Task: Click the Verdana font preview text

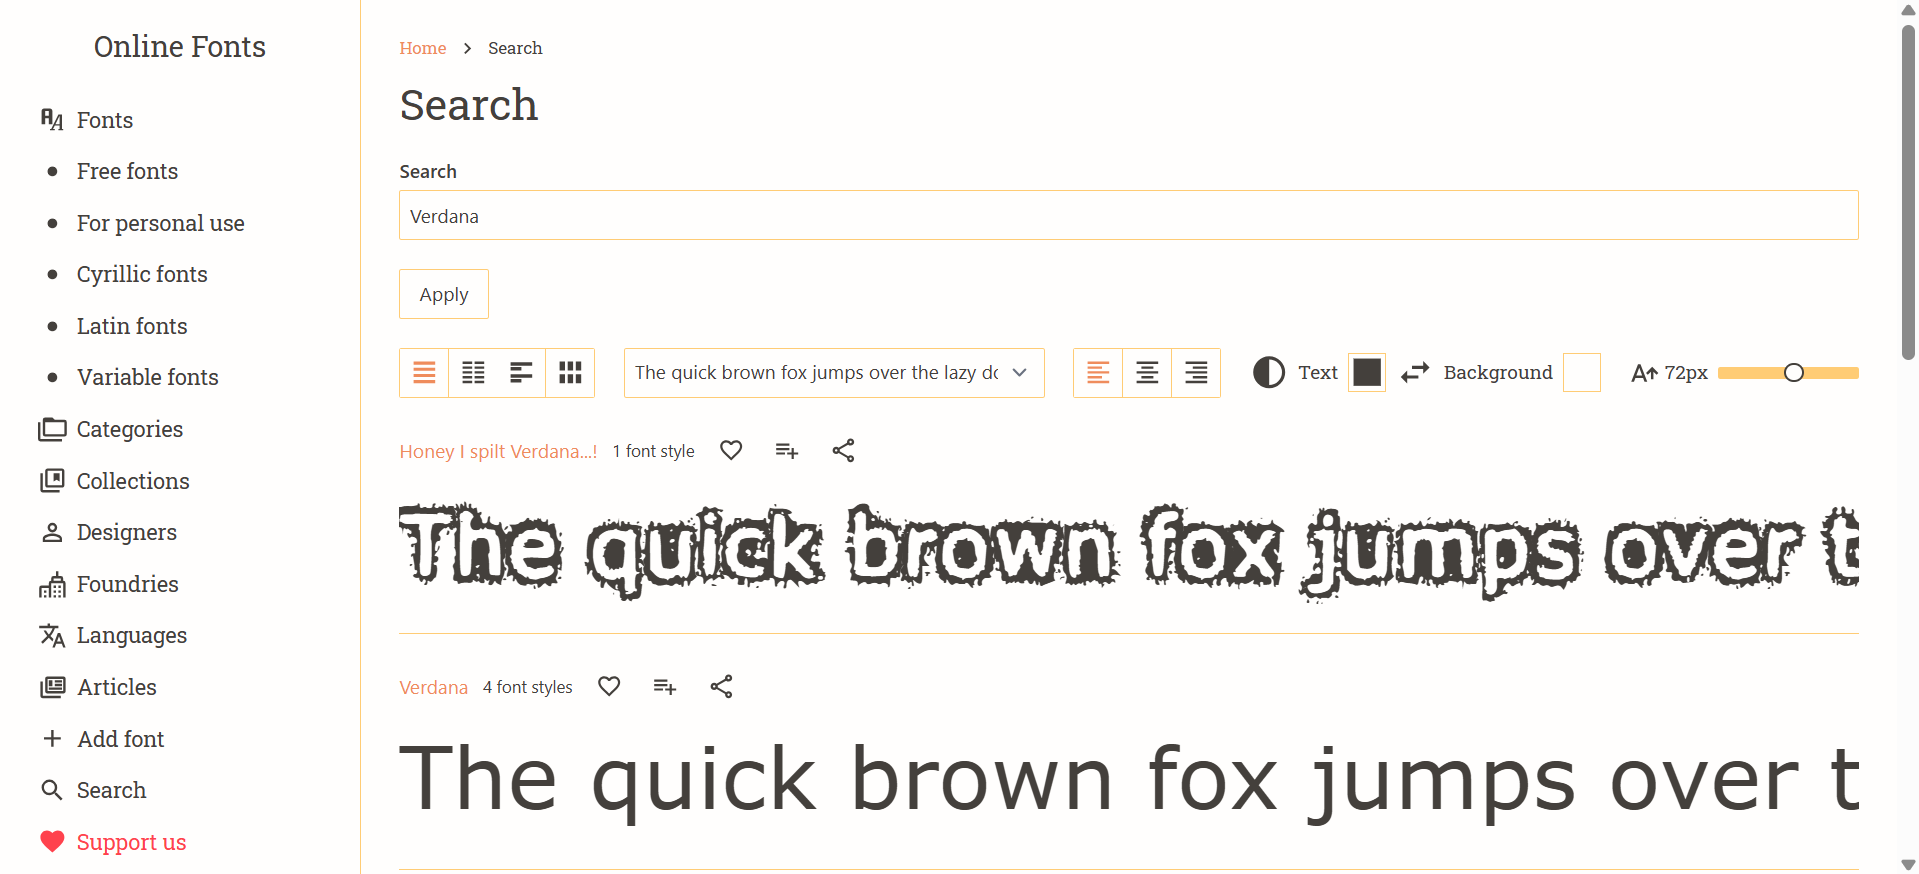Action: [1128, 782]
